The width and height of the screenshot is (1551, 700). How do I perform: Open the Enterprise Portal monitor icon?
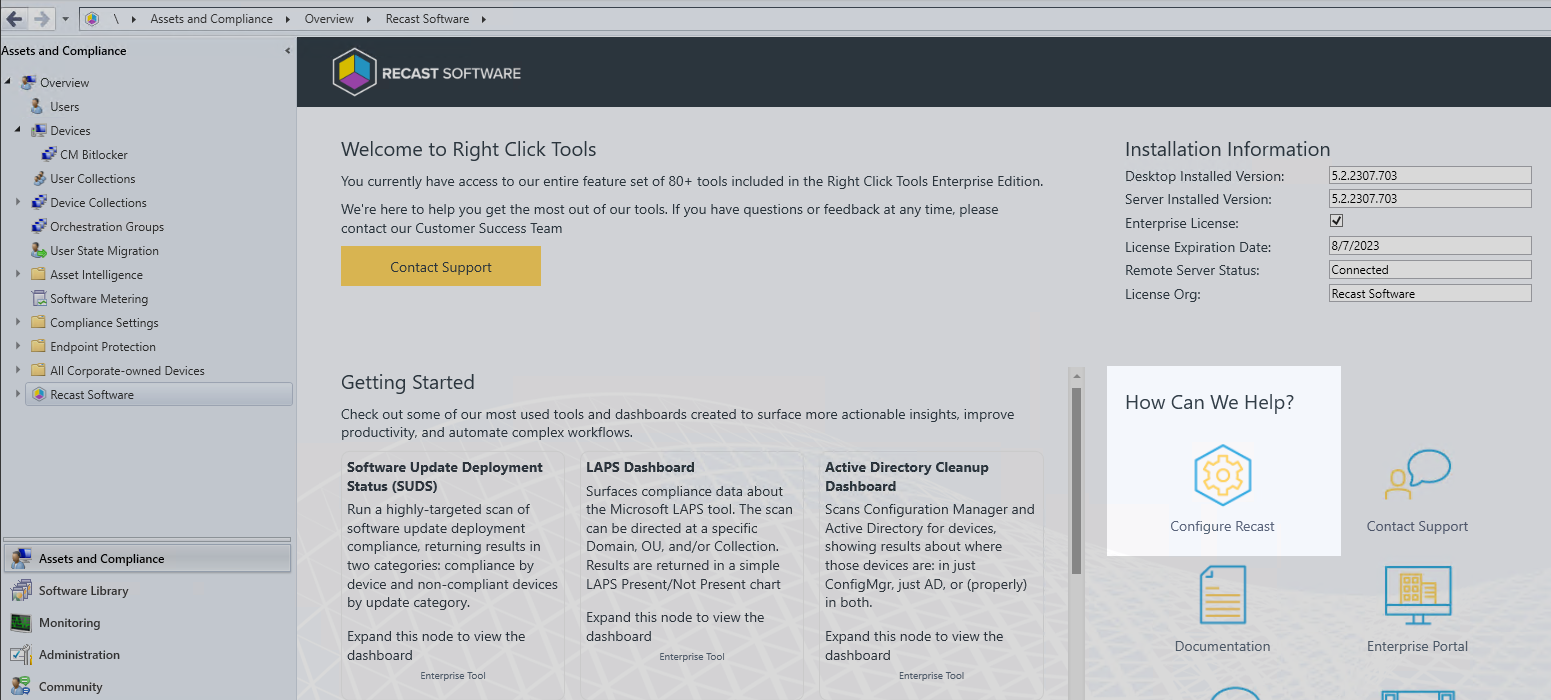[1417, 595]
